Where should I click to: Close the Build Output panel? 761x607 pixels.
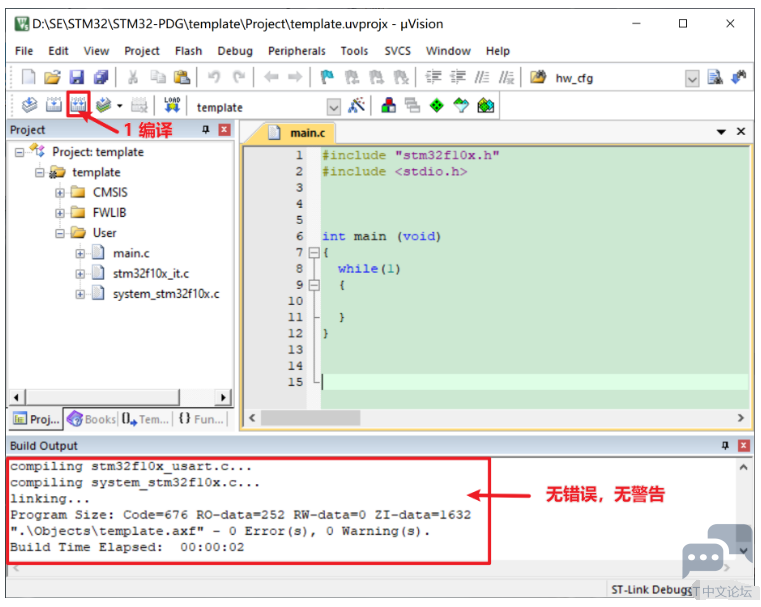click(x=744, y=445)
